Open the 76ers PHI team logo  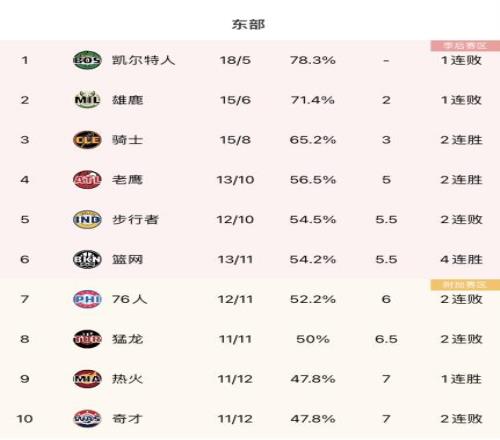(87, 299)
